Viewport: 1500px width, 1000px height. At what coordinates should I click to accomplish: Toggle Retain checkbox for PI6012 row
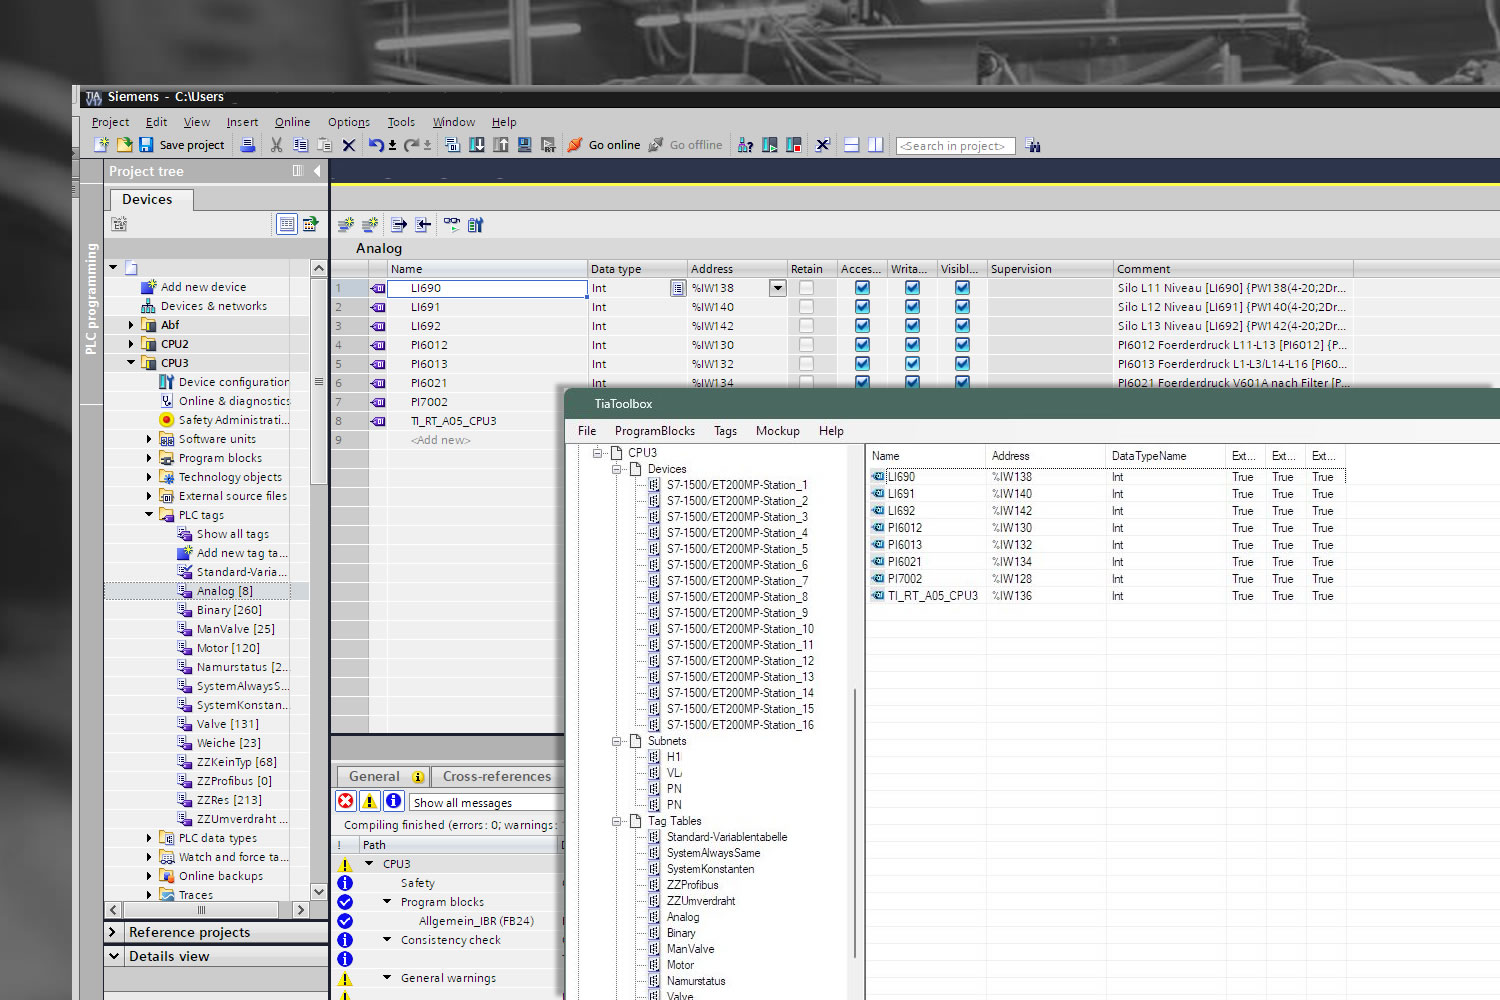pyautogui.click(x=806, y=345)
